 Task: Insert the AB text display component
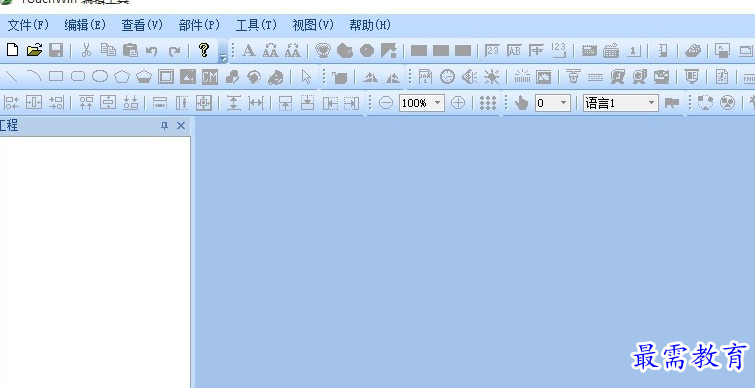click(x=514, y=51)
